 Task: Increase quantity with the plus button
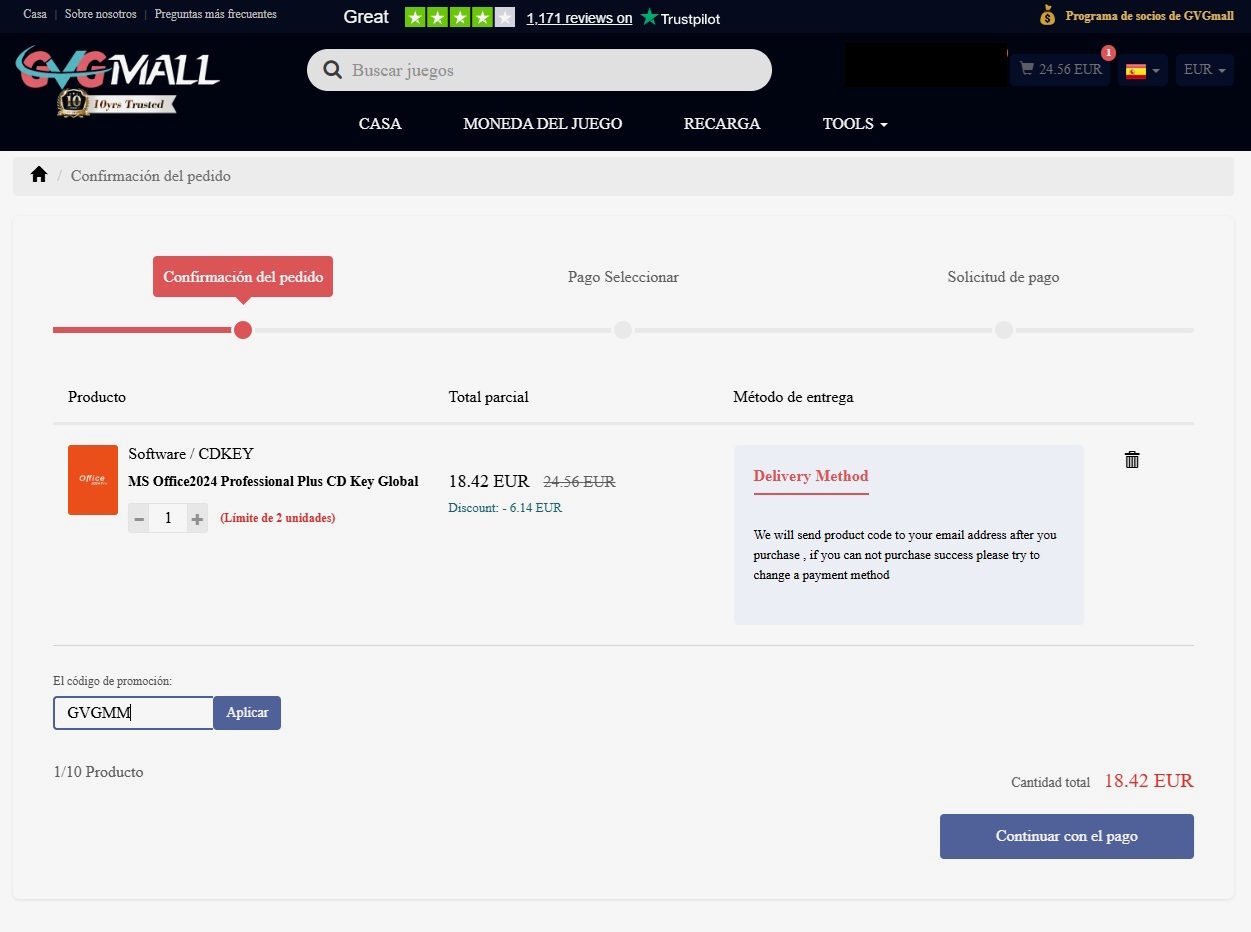197,518
